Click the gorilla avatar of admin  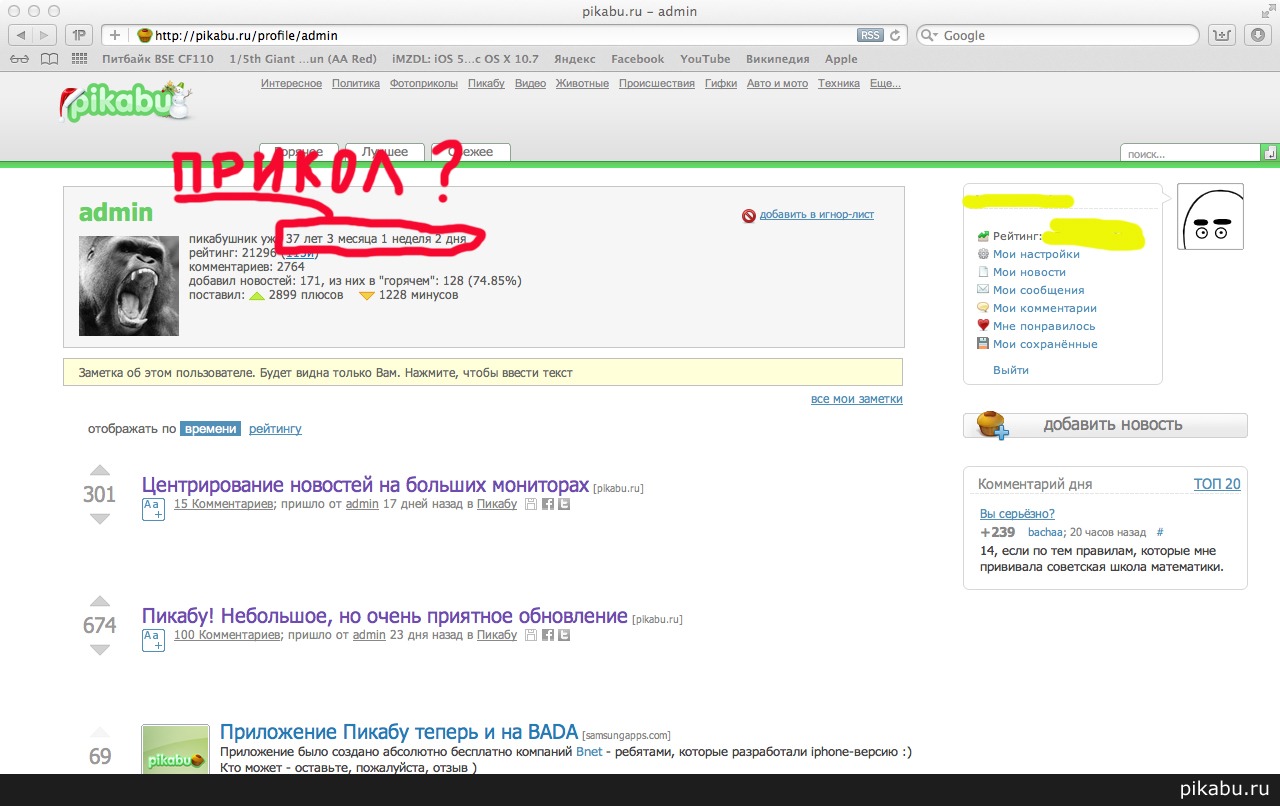pyautogui.click(x=128, y=286)
